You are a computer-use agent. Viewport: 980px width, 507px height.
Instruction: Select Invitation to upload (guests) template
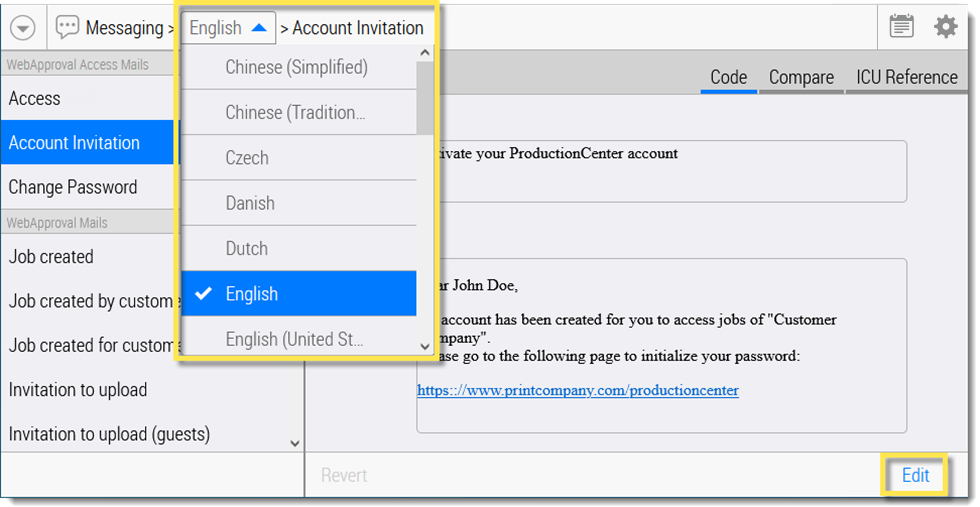point(144,434)
